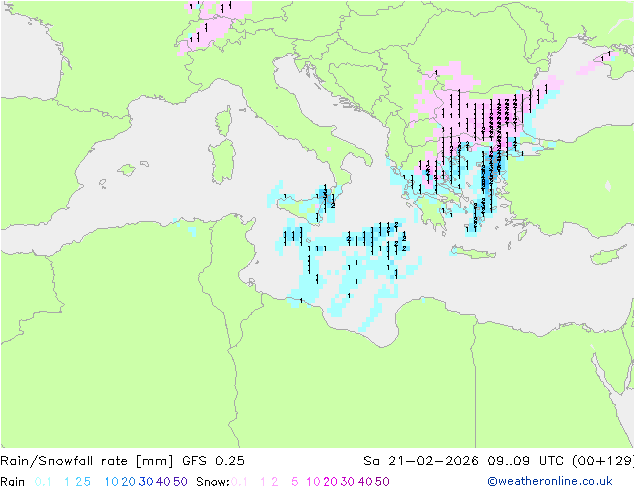
Task: Pick the snow legend value 10
Action: click(x=313, y=482)
